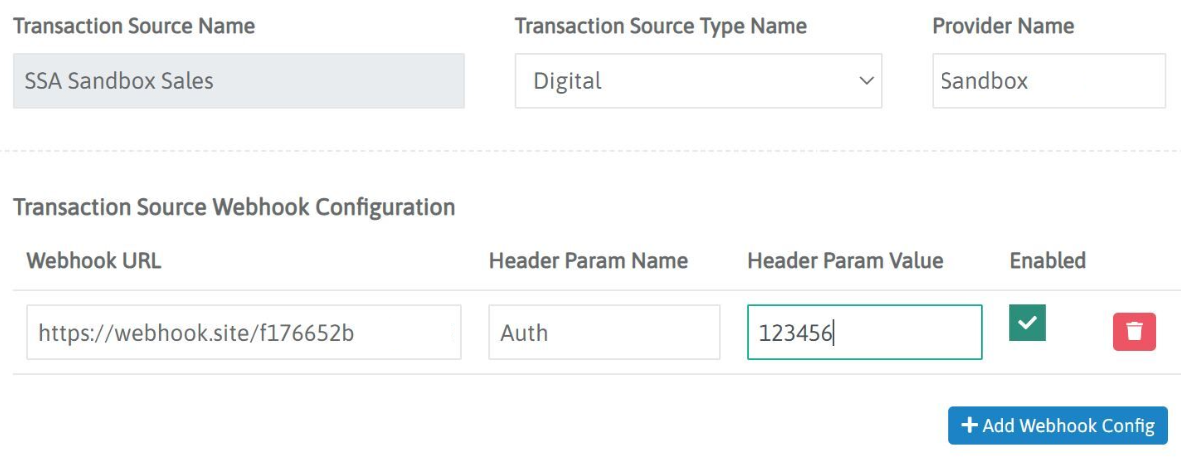The width and height of the screenshot is (1188, 463).
Task: Click the plus icon on Add Webhook Config
Action: [968, 425]
